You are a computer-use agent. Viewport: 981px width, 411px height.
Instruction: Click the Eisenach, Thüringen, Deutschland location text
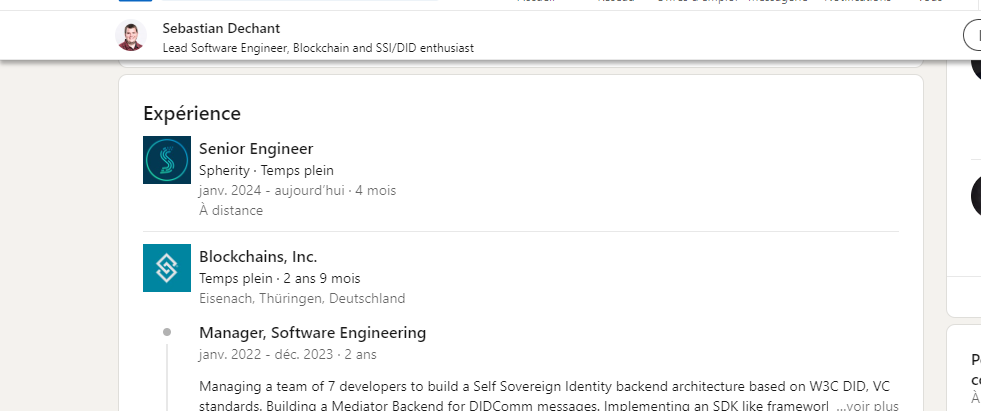click(302, 298)
